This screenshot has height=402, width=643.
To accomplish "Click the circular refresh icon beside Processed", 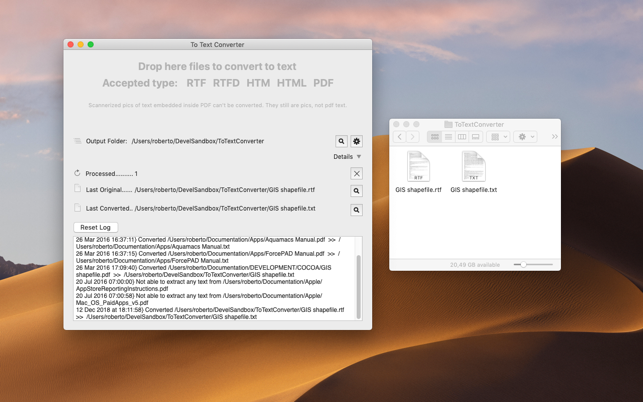I will coord(77,173).
